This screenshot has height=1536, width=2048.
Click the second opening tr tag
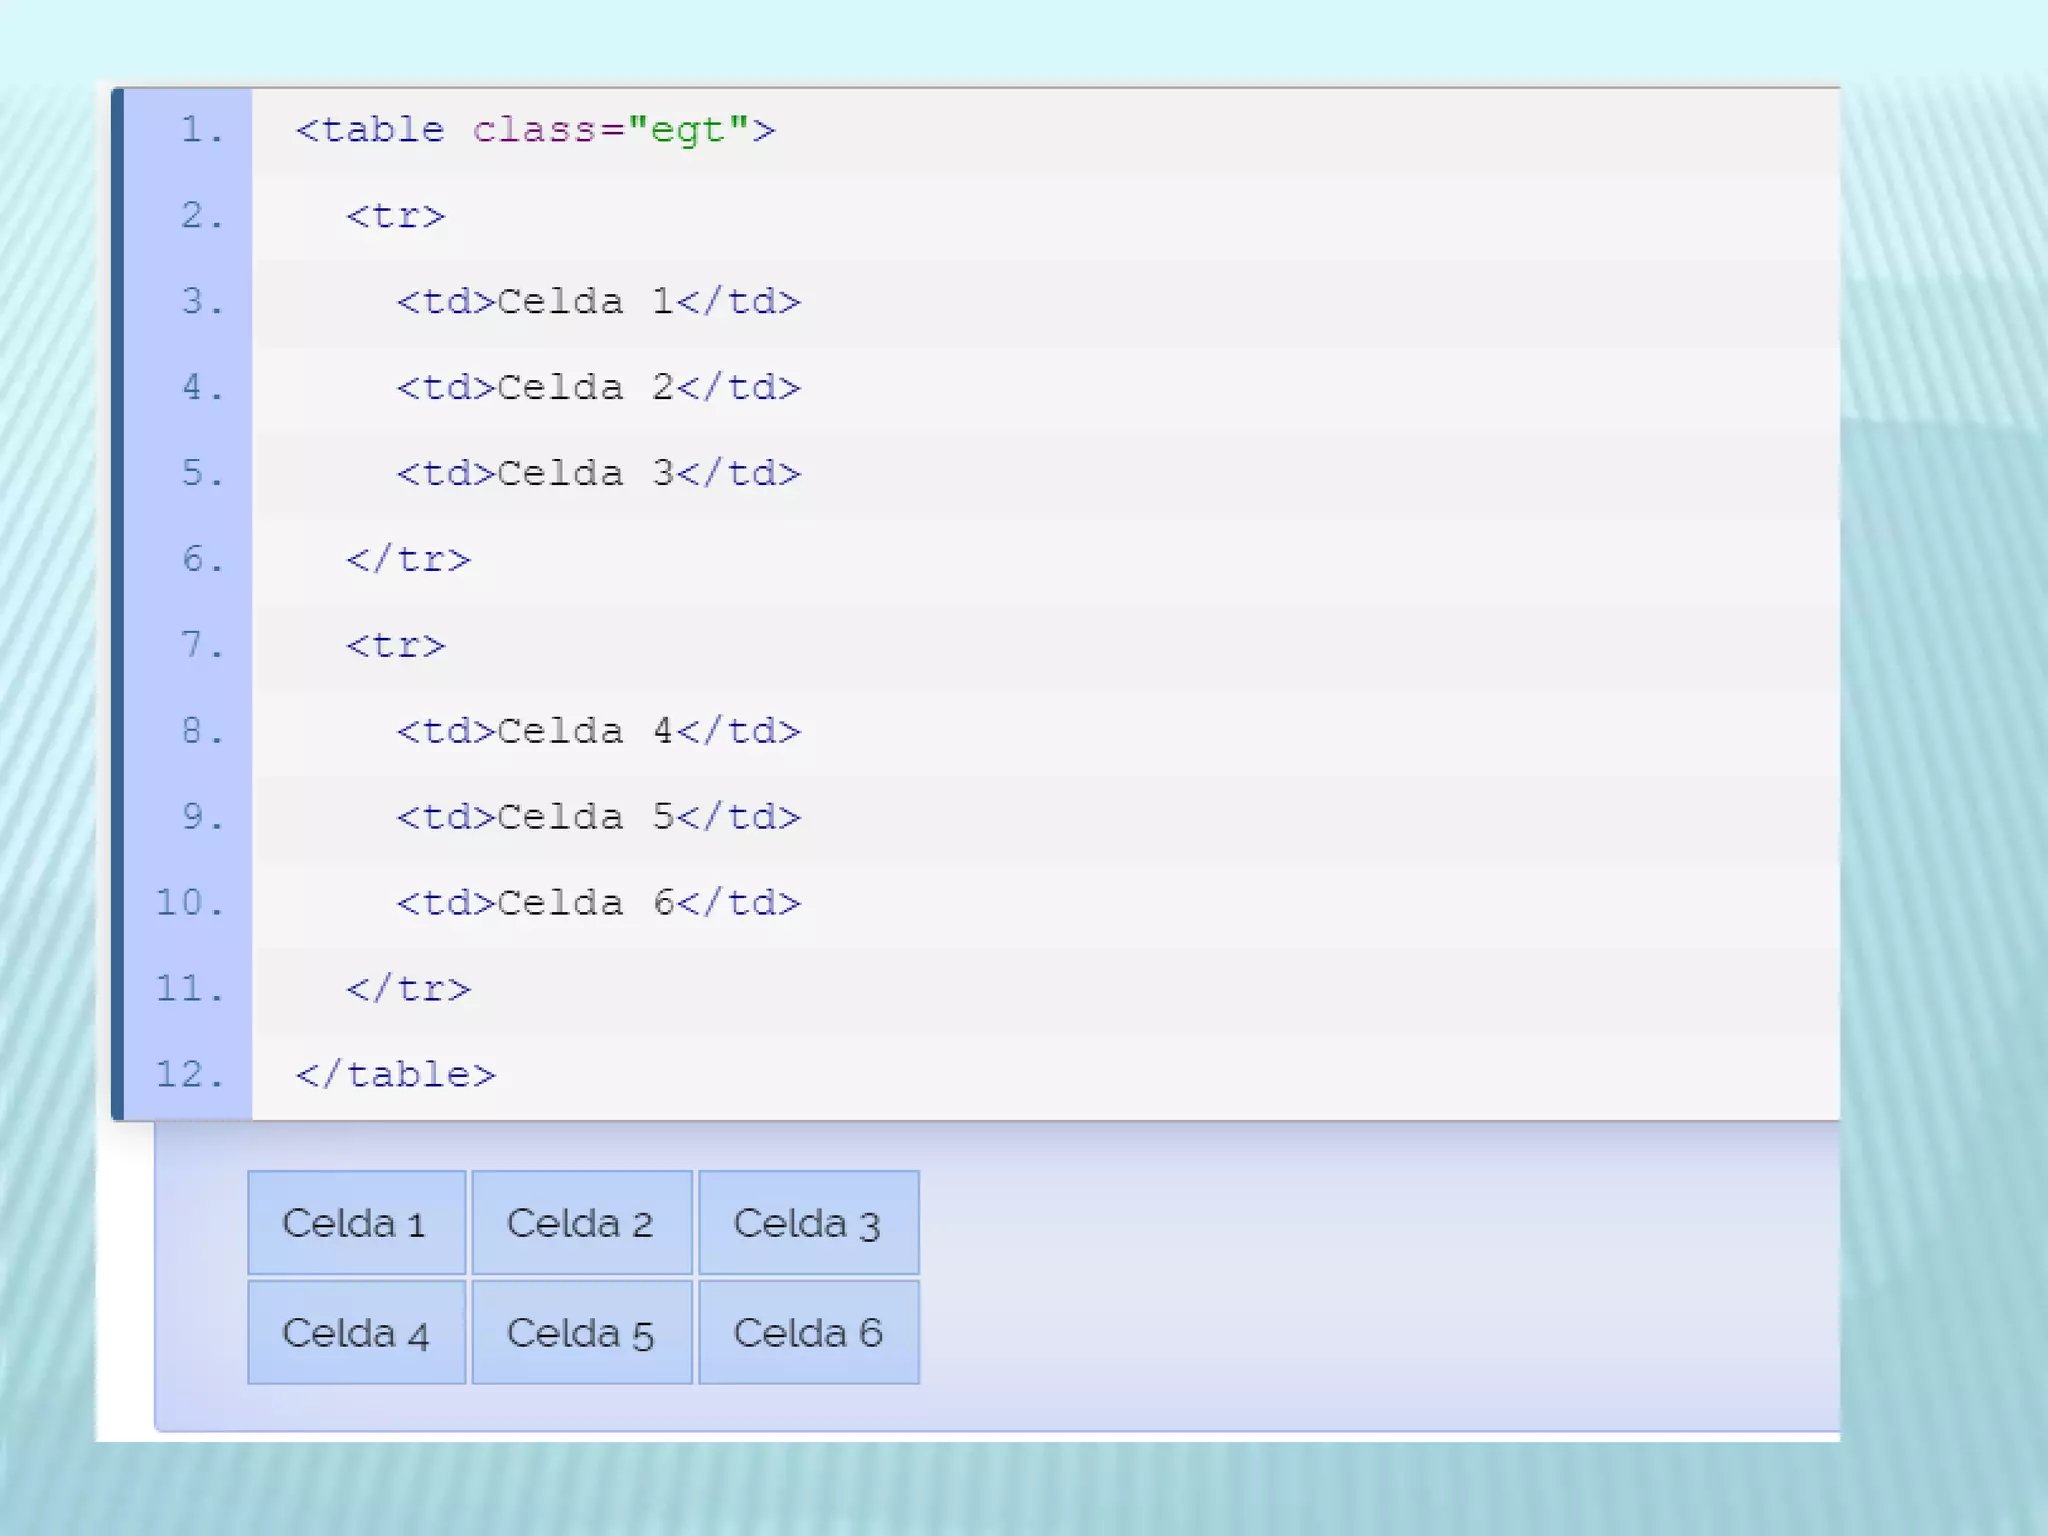coord(395,646)
